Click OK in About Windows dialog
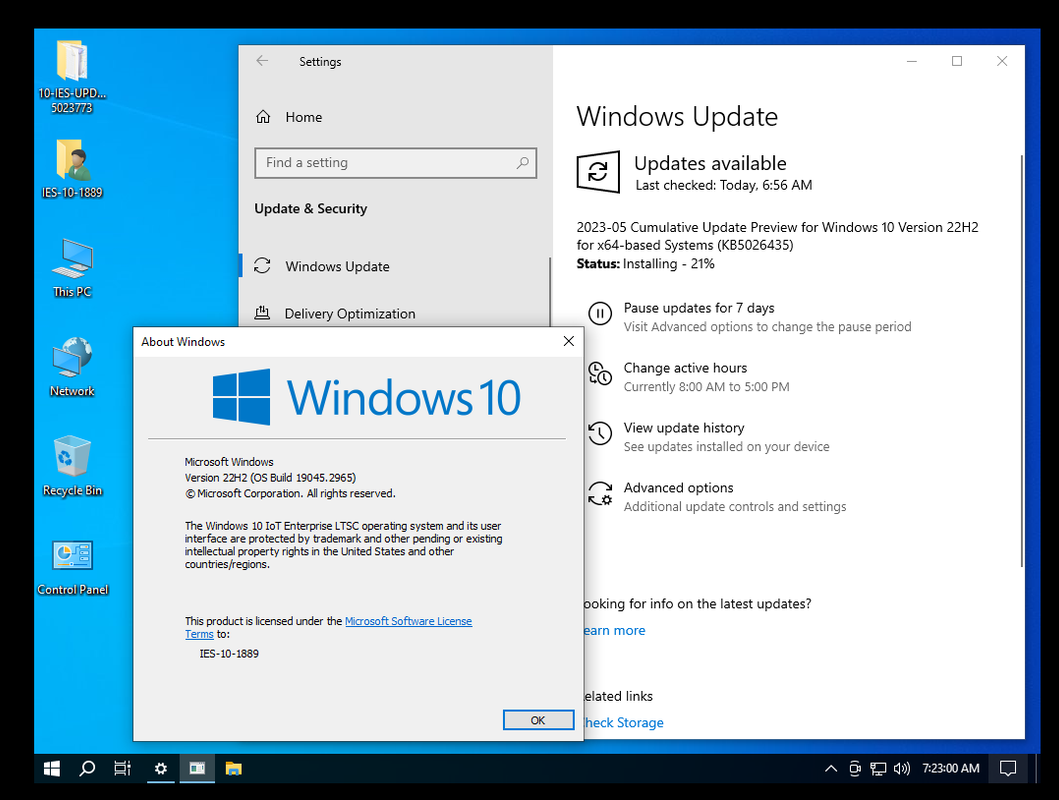The image size is (1059, 800). (538, 720)
